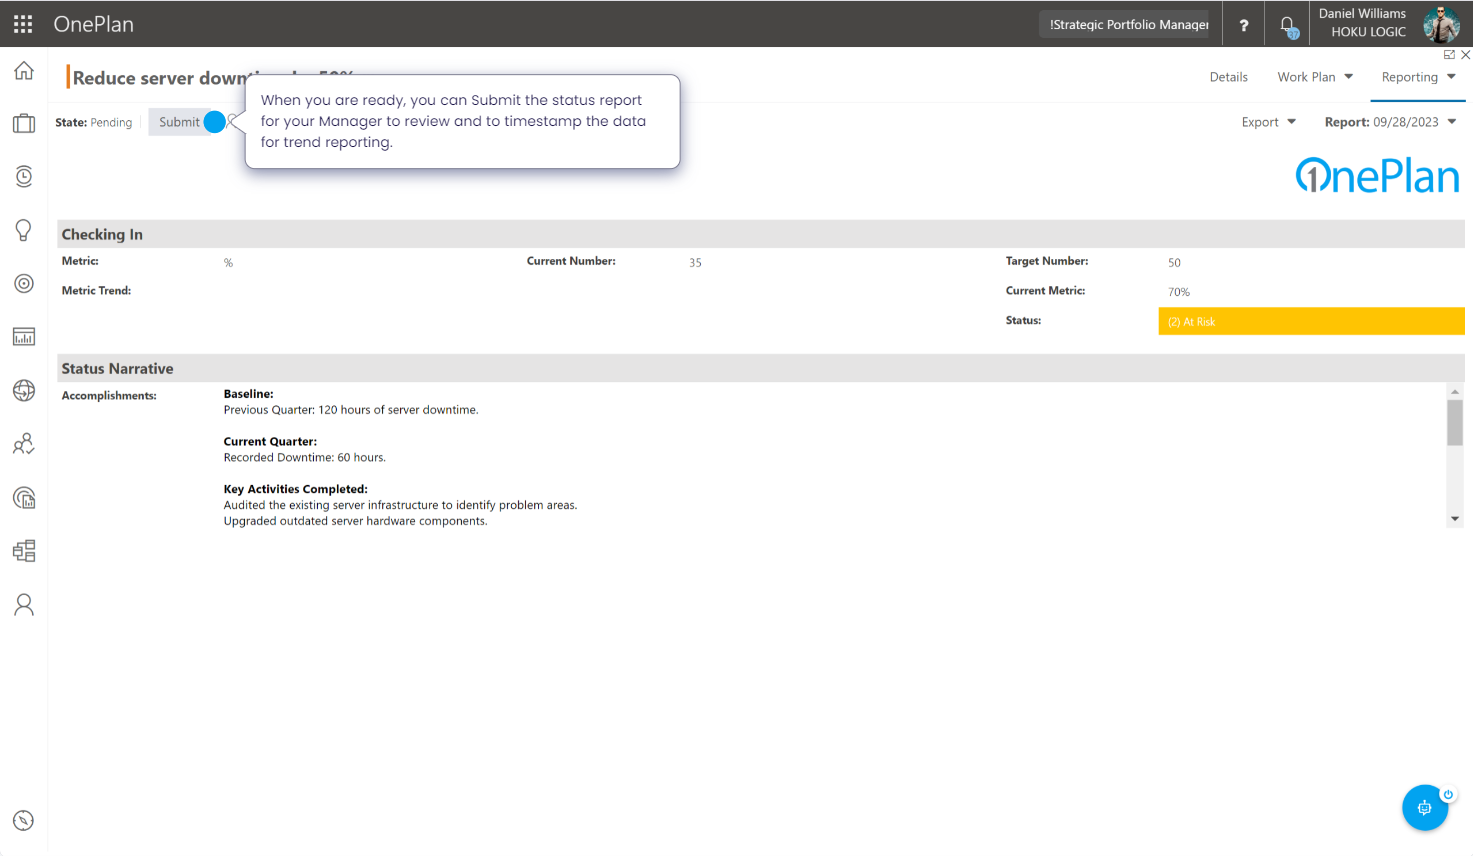
Task: Click the Strategic Portfolio Manager role button
Action: tap(1129, 25)
